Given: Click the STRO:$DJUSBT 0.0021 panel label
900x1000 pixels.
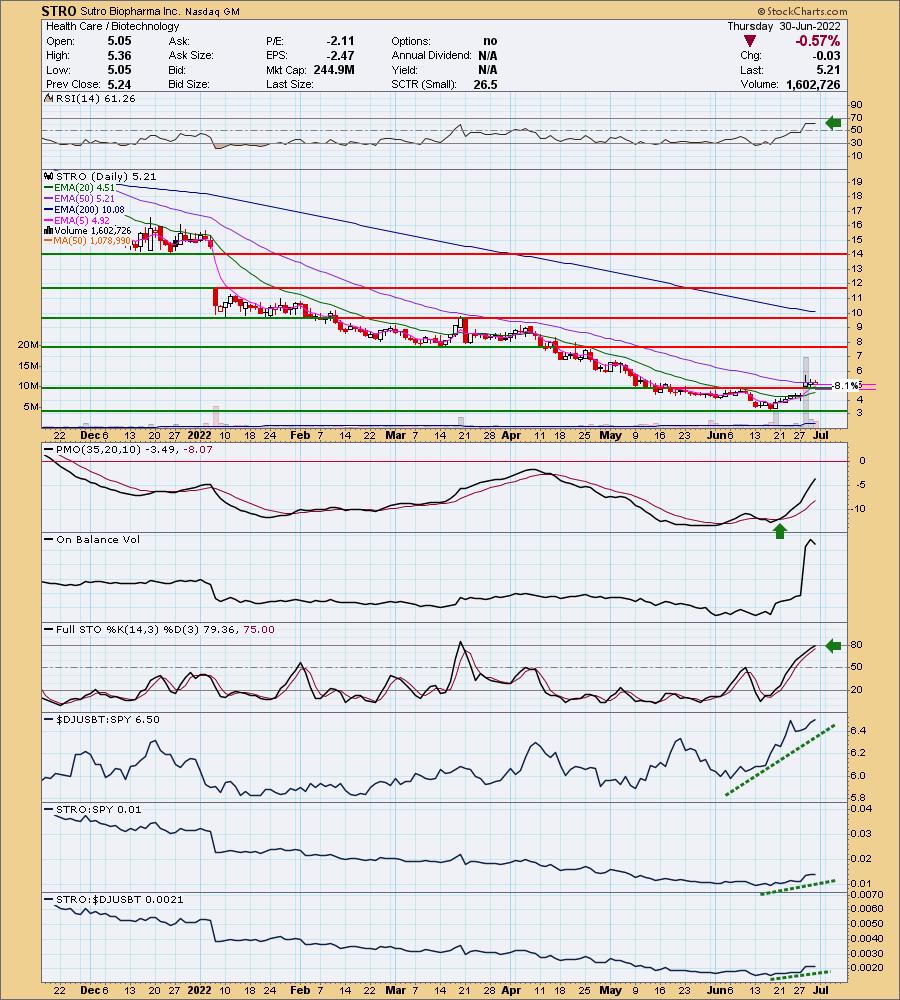Looking at the screenshot, I should [x=119, y=899].
